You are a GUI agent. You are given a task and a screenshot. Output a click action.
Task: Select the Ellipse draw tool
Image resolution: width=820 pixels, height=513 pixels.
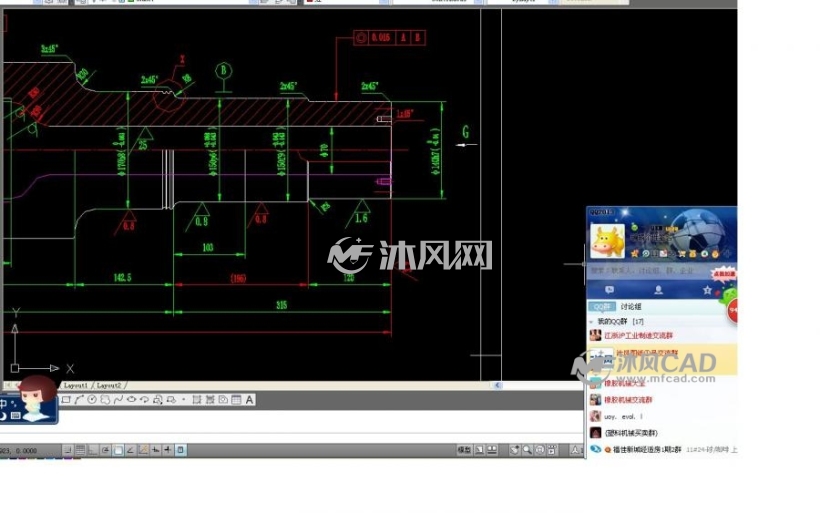coord(131,400)
